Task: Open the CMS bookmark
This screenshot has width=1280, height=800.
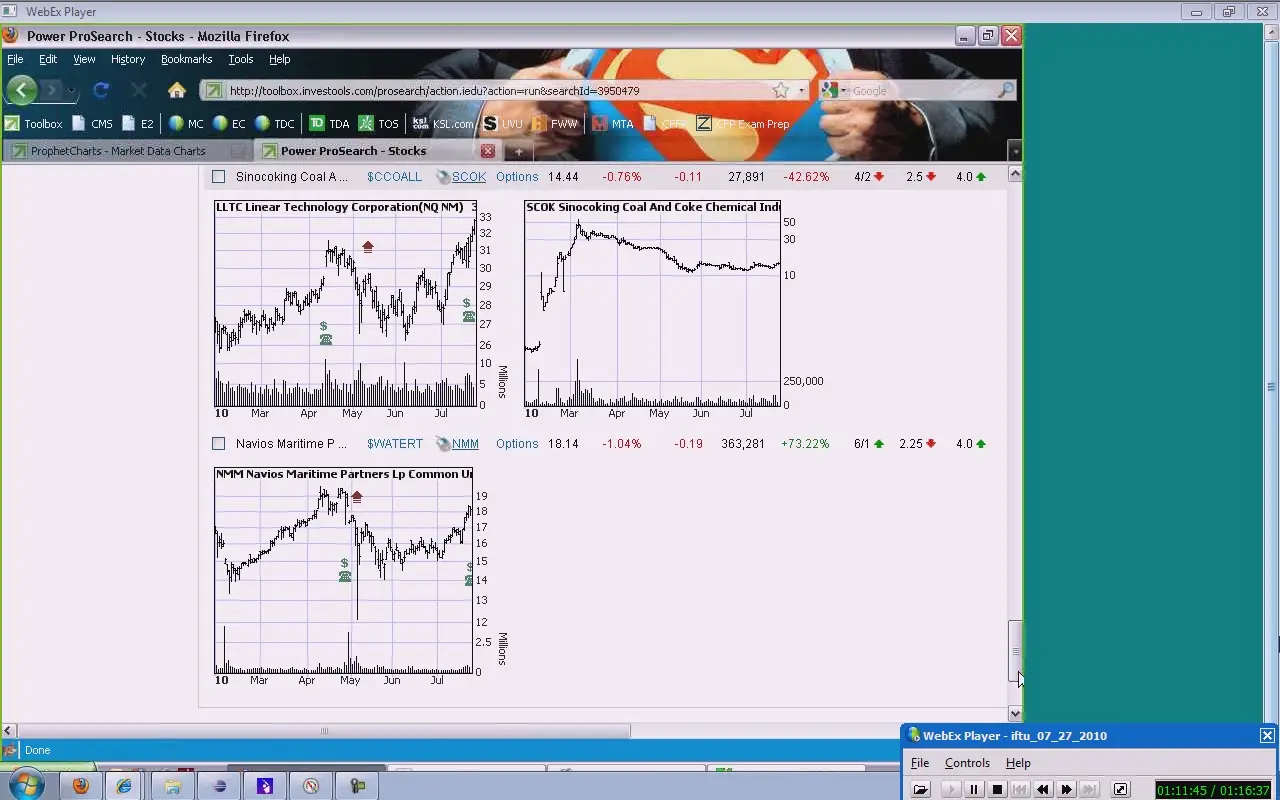Action: [x=91, y=124]
